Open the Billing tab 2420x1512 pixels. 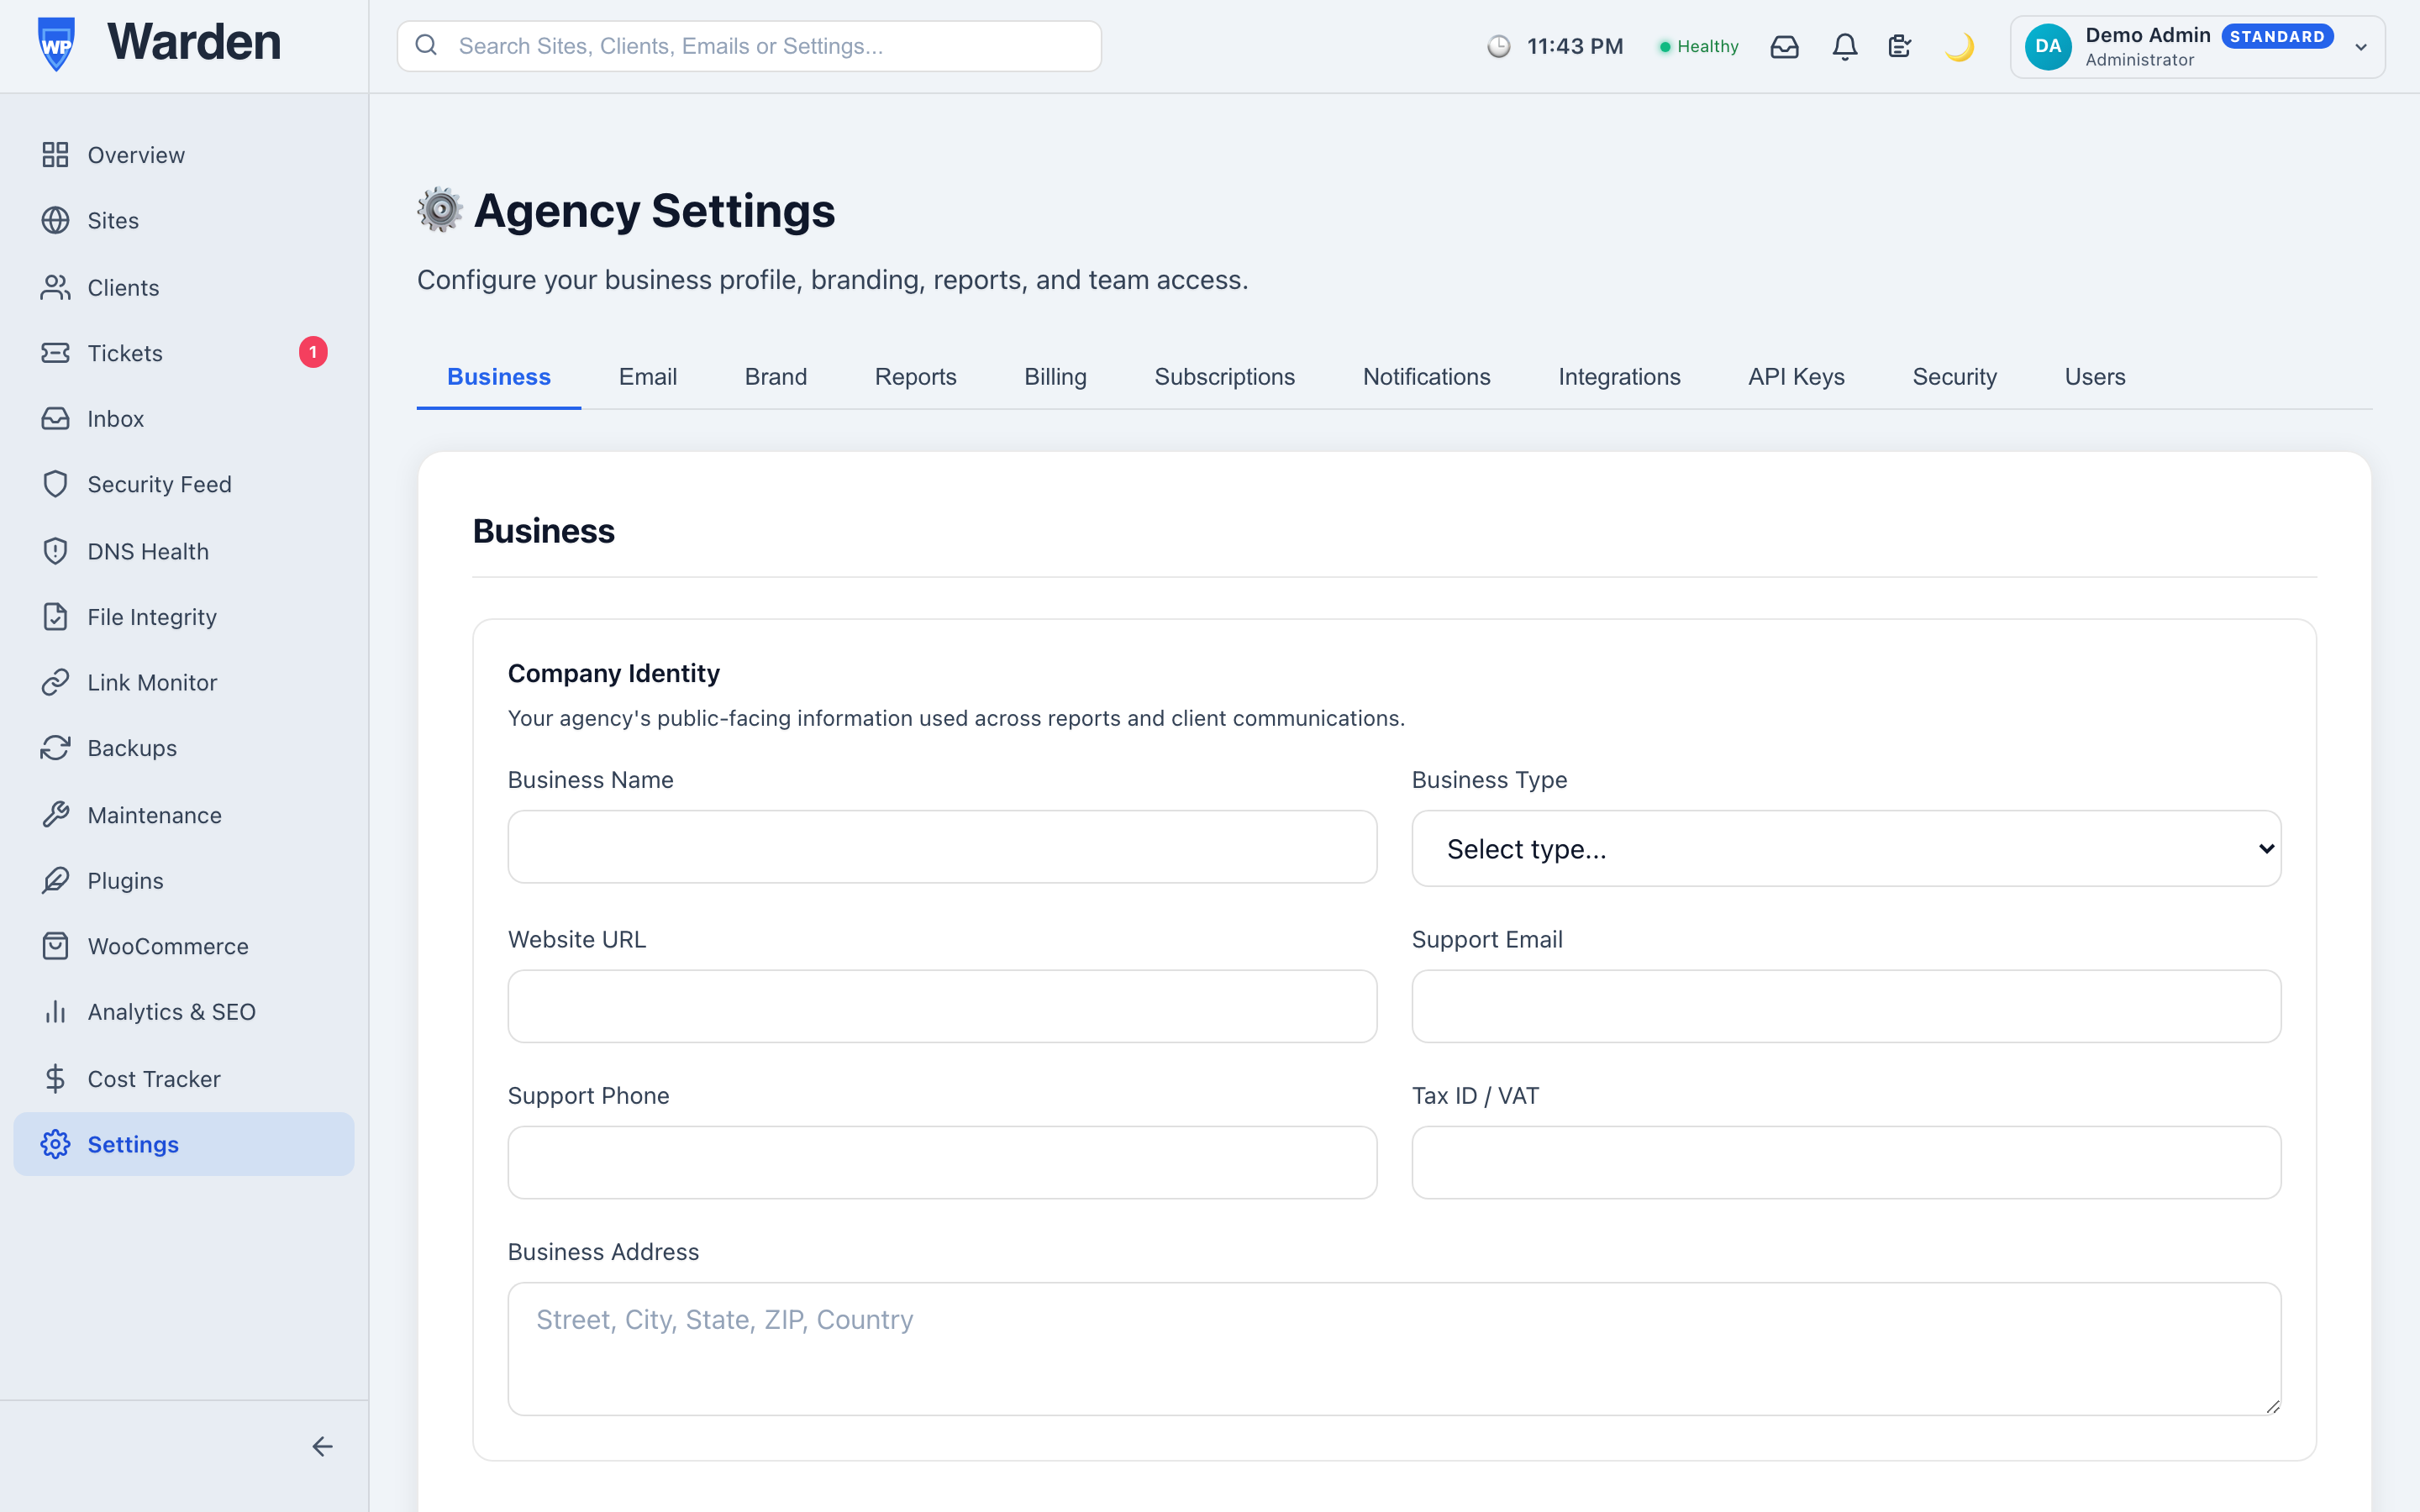coord(1055,376)
